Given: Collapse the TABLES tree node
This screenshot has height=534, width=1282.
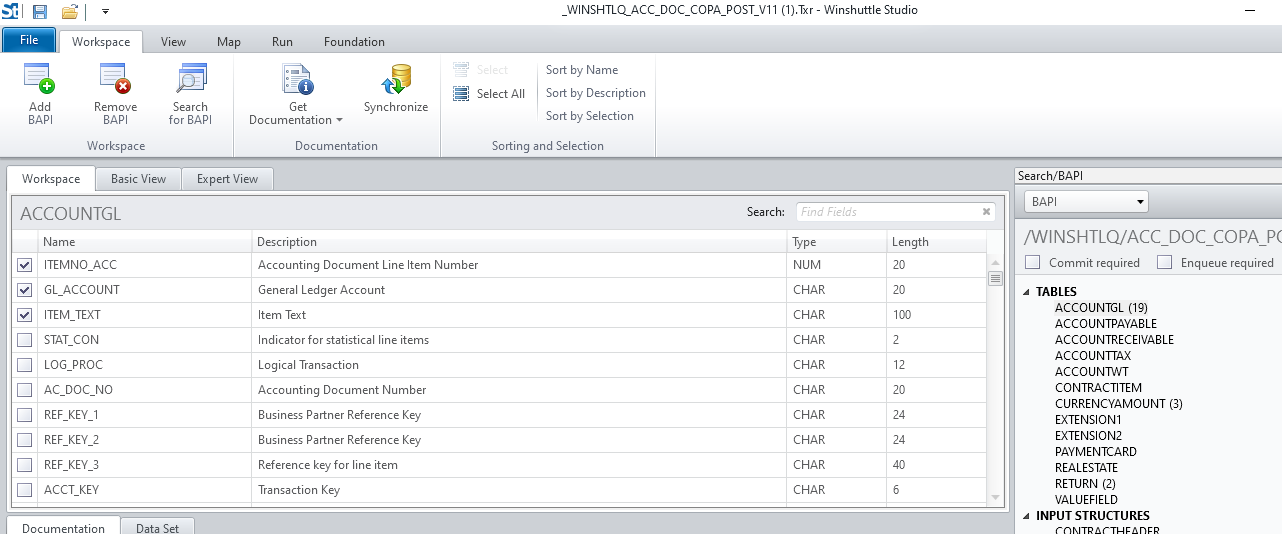Looking at the screenshot, I should pyautogui.click(x=1025, y=292).
